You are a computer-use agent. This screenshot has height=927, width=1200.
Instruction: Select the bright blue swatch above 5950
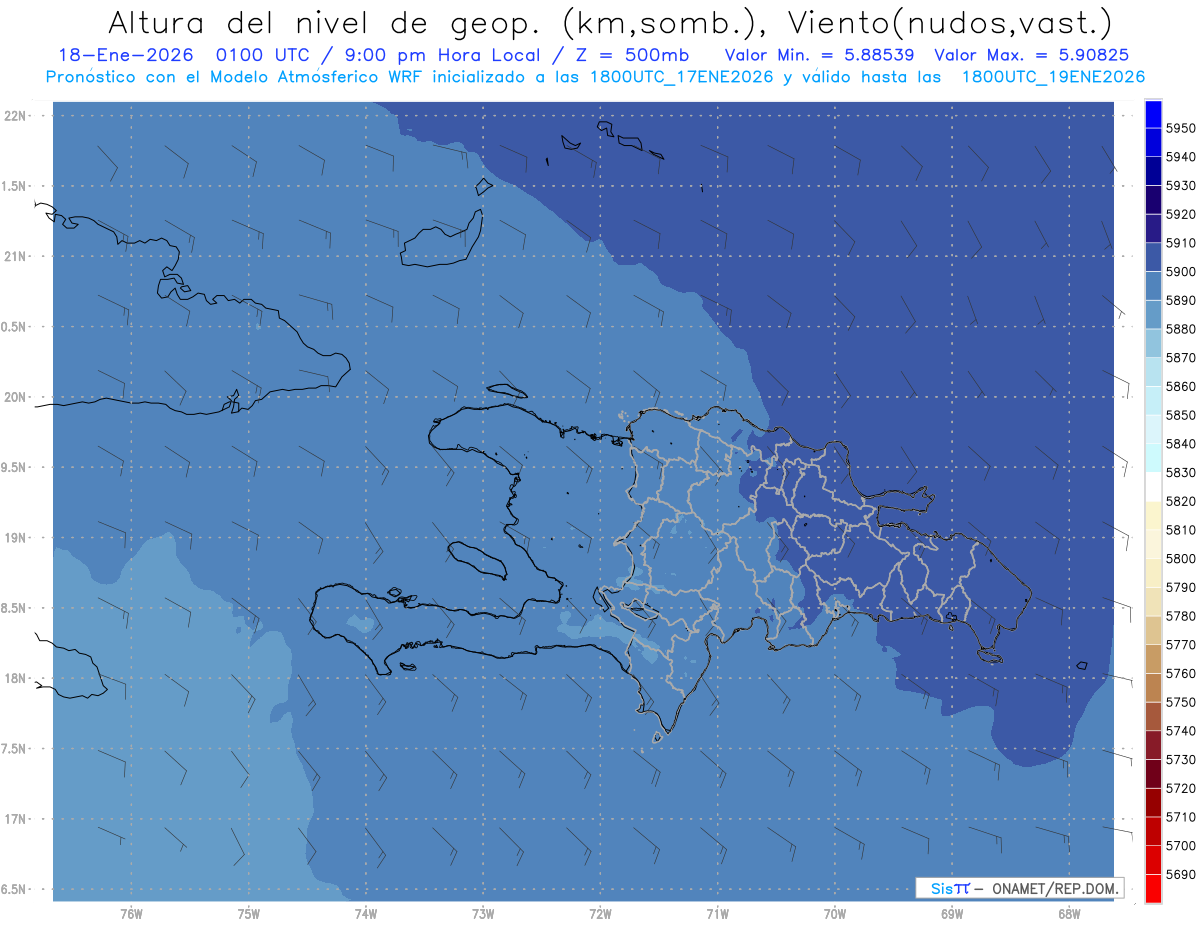(1153, 114)
